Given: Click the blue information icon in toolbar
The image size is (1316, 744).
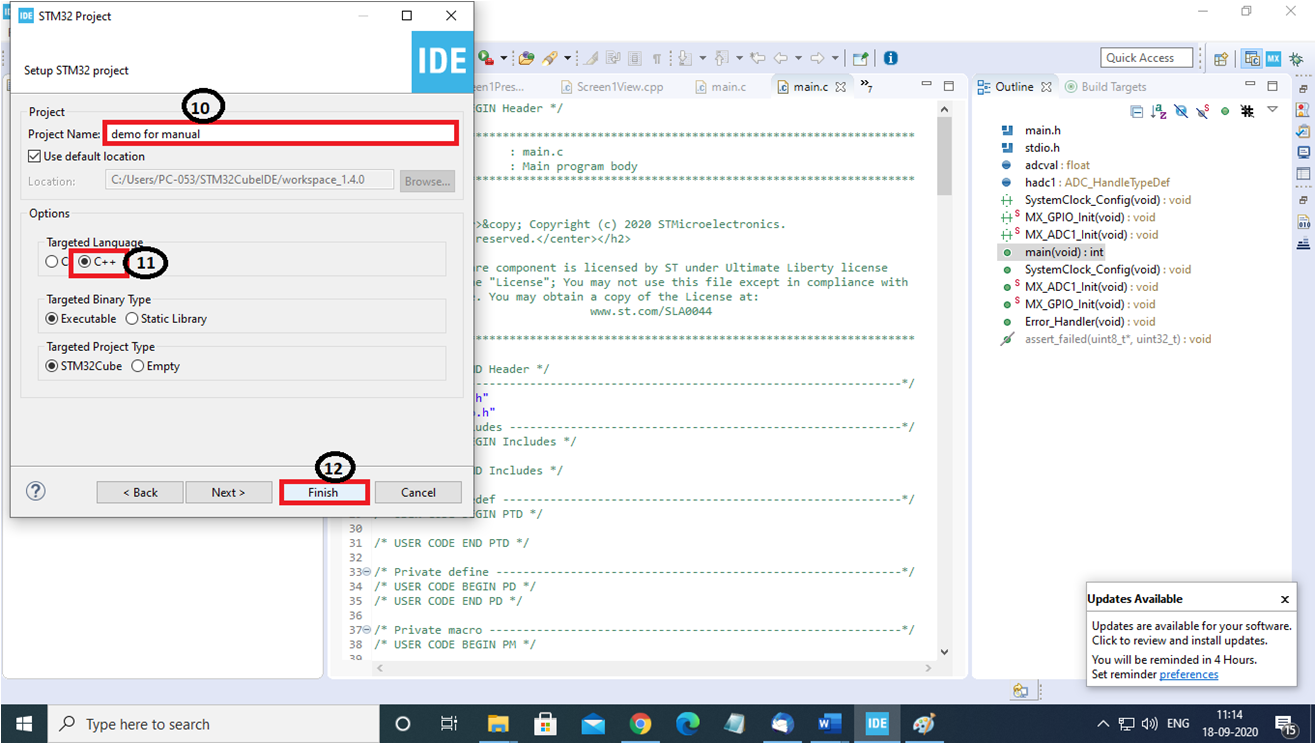Looking at the screenshot, I should click(890, 58).
